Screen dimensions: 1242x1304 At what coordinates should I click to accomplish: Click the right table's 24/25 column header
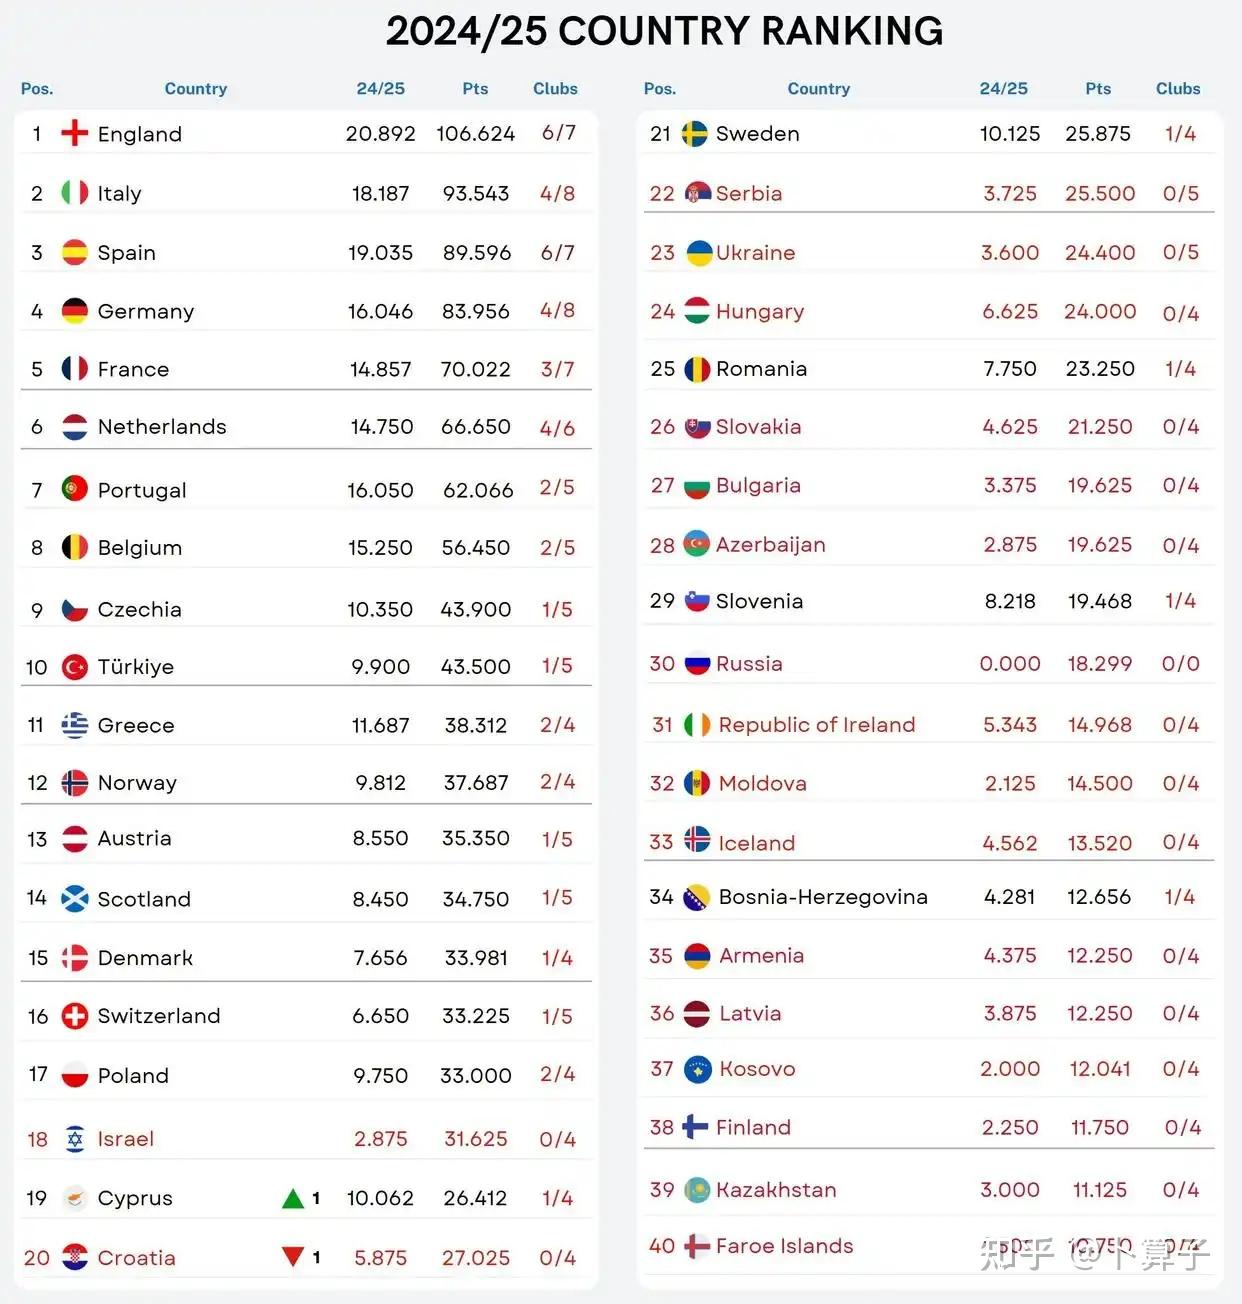pyautogui.click(x=1003, y=89)
